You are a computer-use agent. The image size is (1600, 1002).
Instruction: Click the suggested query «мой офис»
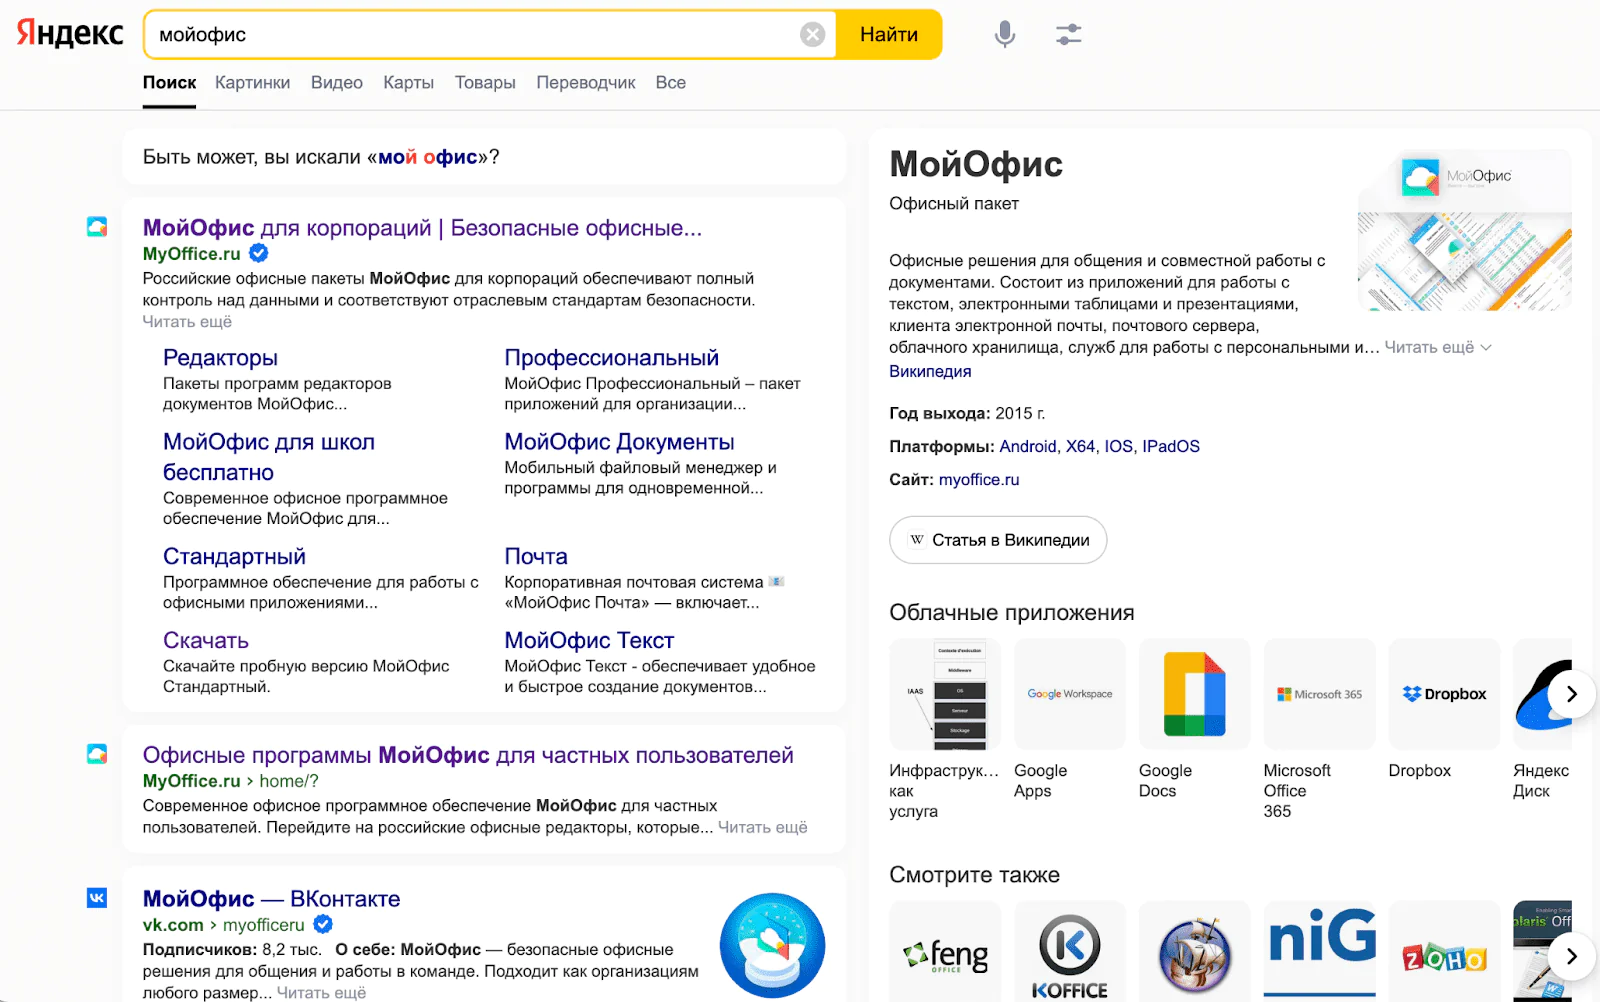coord(428,157)
